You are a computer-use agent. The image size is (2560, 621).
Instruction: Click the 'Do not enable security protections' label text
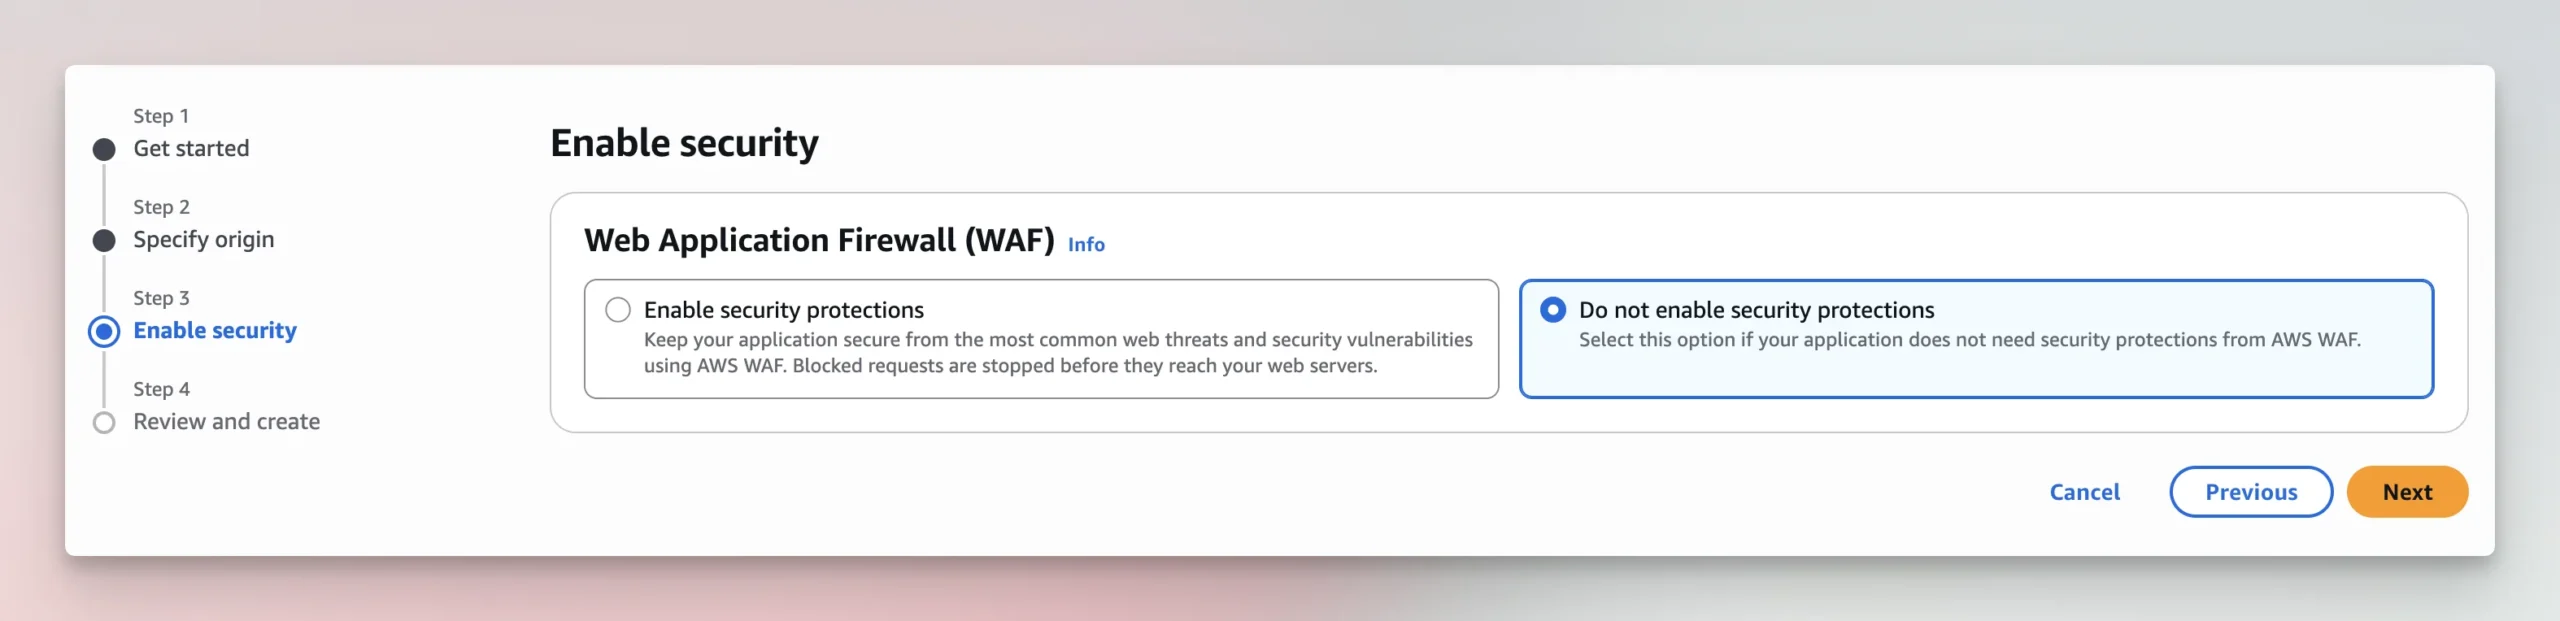tap(1756, 310)
